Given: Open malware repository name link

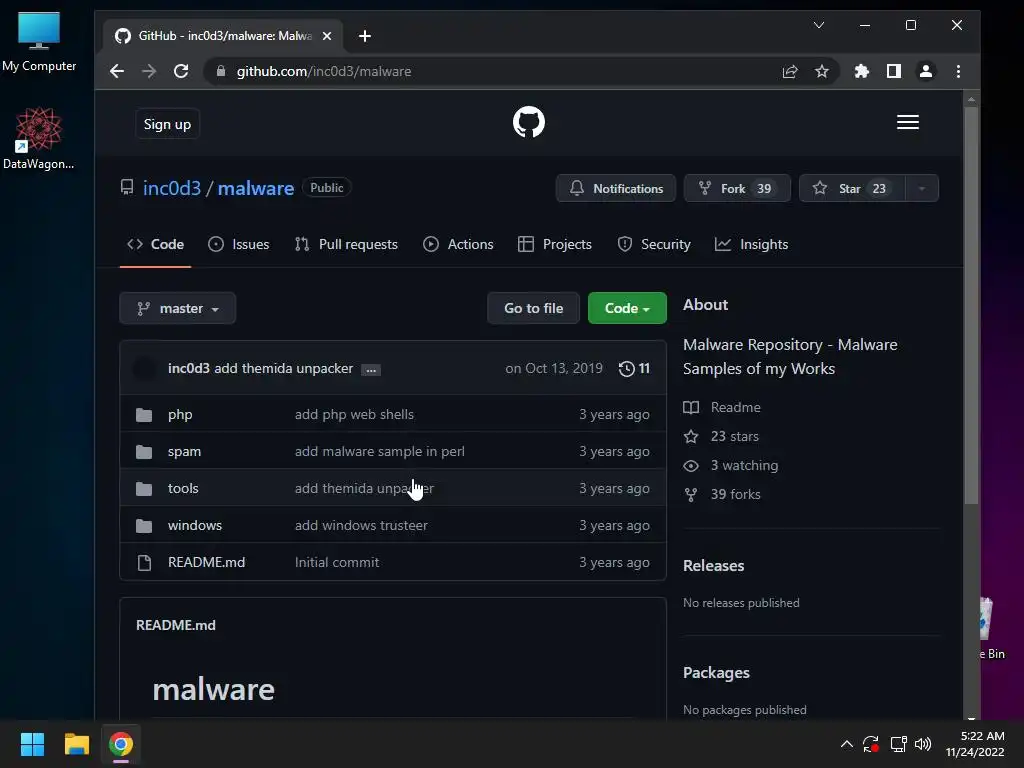Looking at the screenshot, I should coord(255,188).
